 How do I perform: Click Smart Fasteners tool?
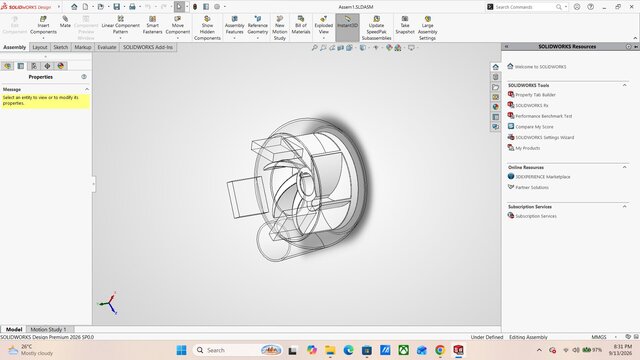point(152,25)
